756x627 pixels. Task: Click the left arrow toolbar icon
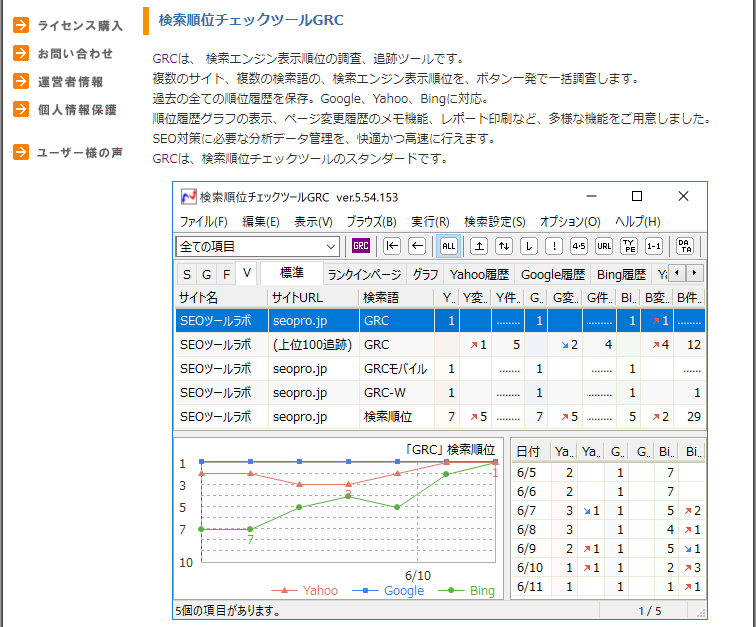417,246
